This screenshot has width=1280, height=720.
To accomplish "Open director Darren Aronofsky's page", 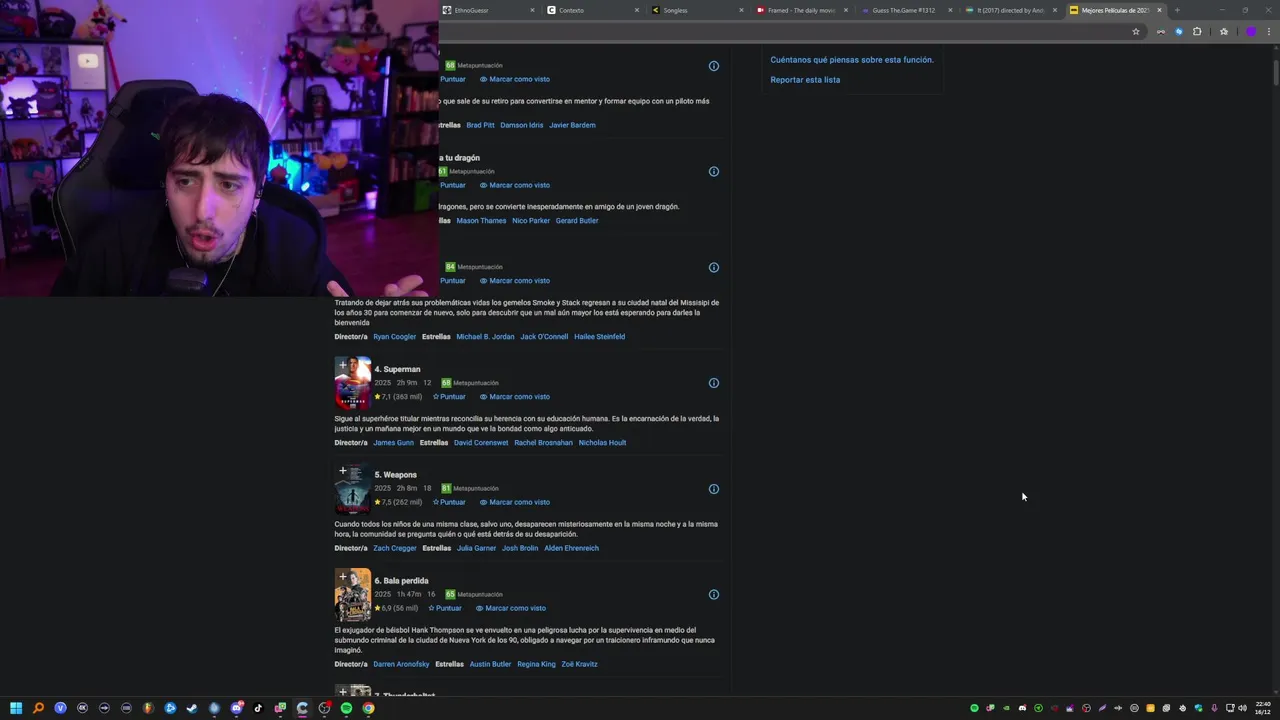I will point(401,664).
